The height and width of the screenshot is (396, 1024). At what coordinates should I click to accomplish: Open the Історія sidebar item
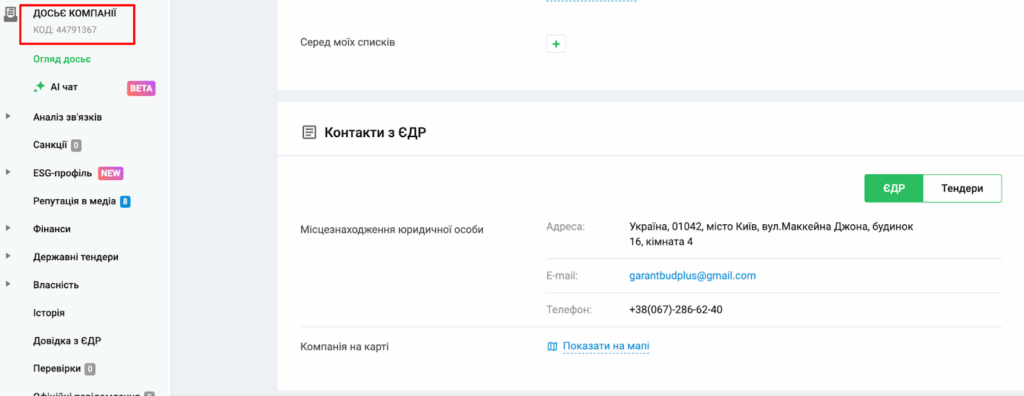(x=49, y=313)
